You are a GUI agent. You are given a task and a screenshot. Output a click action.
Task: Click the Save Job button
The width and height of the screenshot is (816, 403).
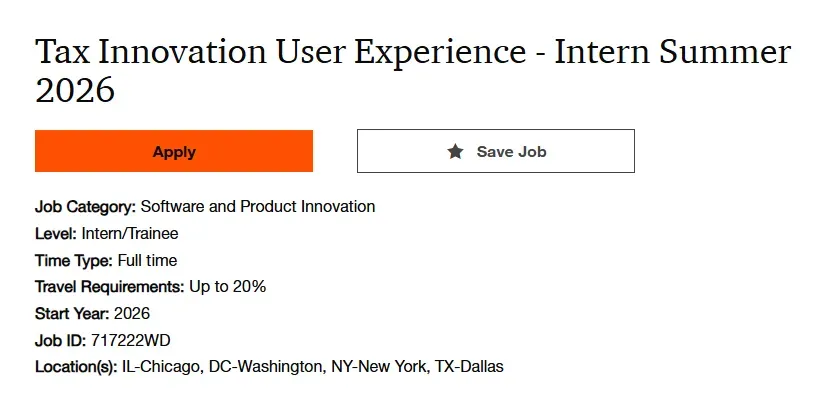click(496, 152)
